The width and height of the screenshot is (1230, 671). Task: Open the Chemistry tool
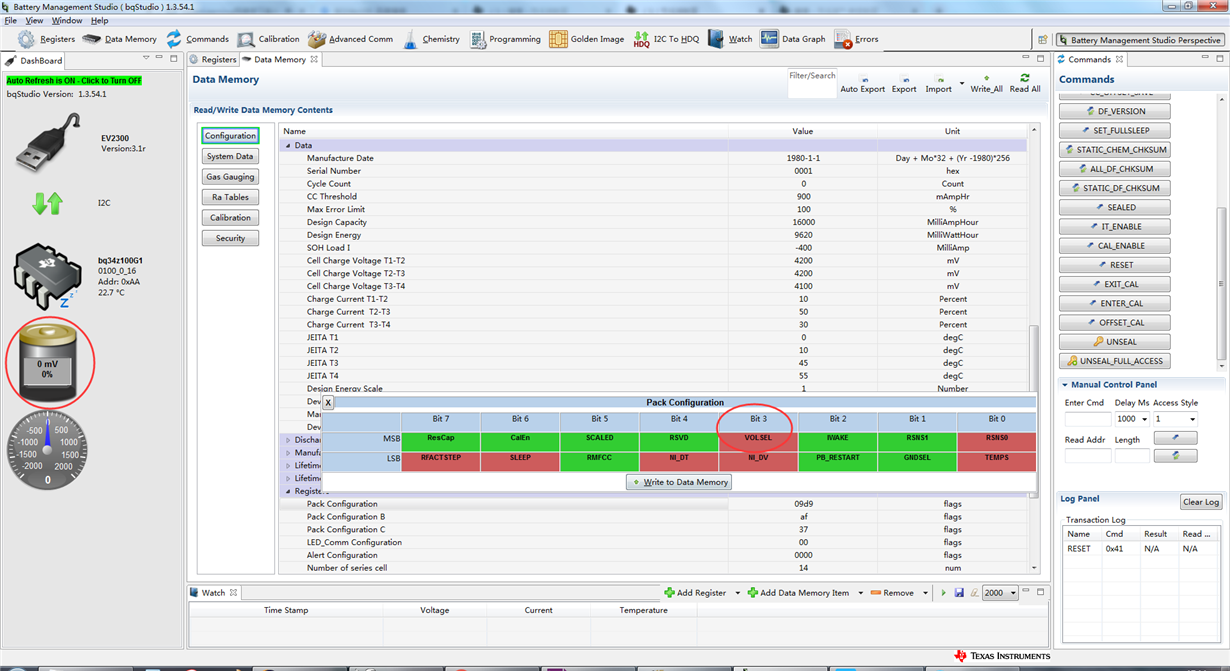[x=431, y=39]
